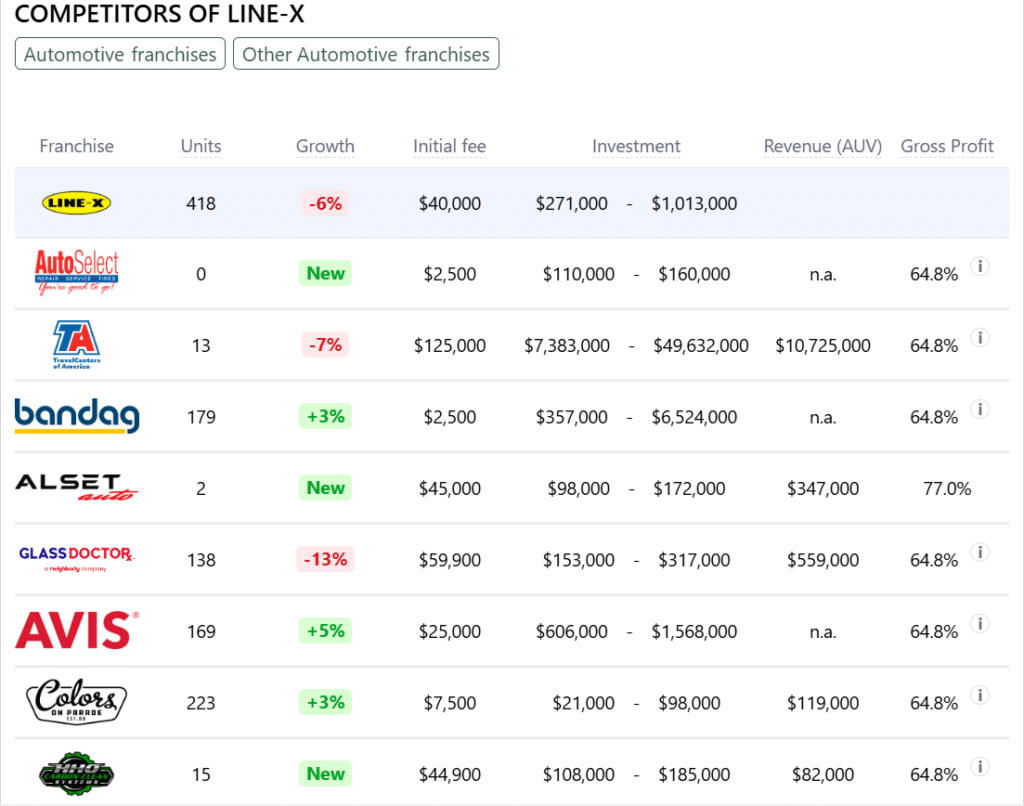Click the $25,000 initial fee
Viewport: 1024px width, 806px height.
[449, 632]
